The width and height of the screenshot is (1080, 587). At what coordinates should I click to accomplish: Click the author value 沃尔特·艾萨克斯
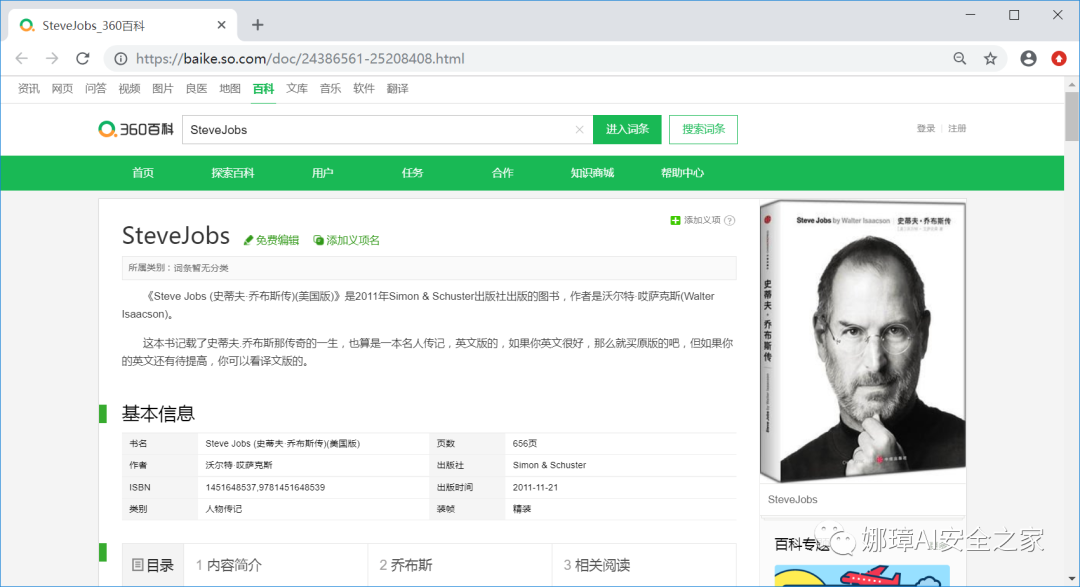[x=239, y=465]
